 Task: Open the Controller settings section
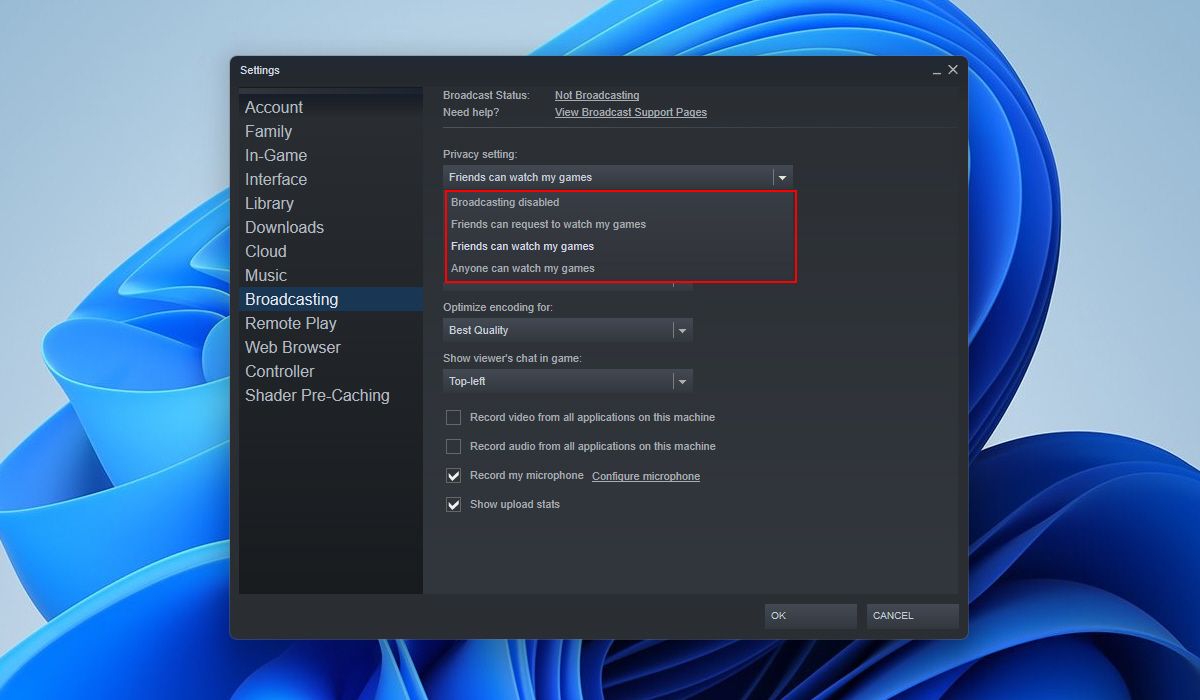(x=279, y=371)
